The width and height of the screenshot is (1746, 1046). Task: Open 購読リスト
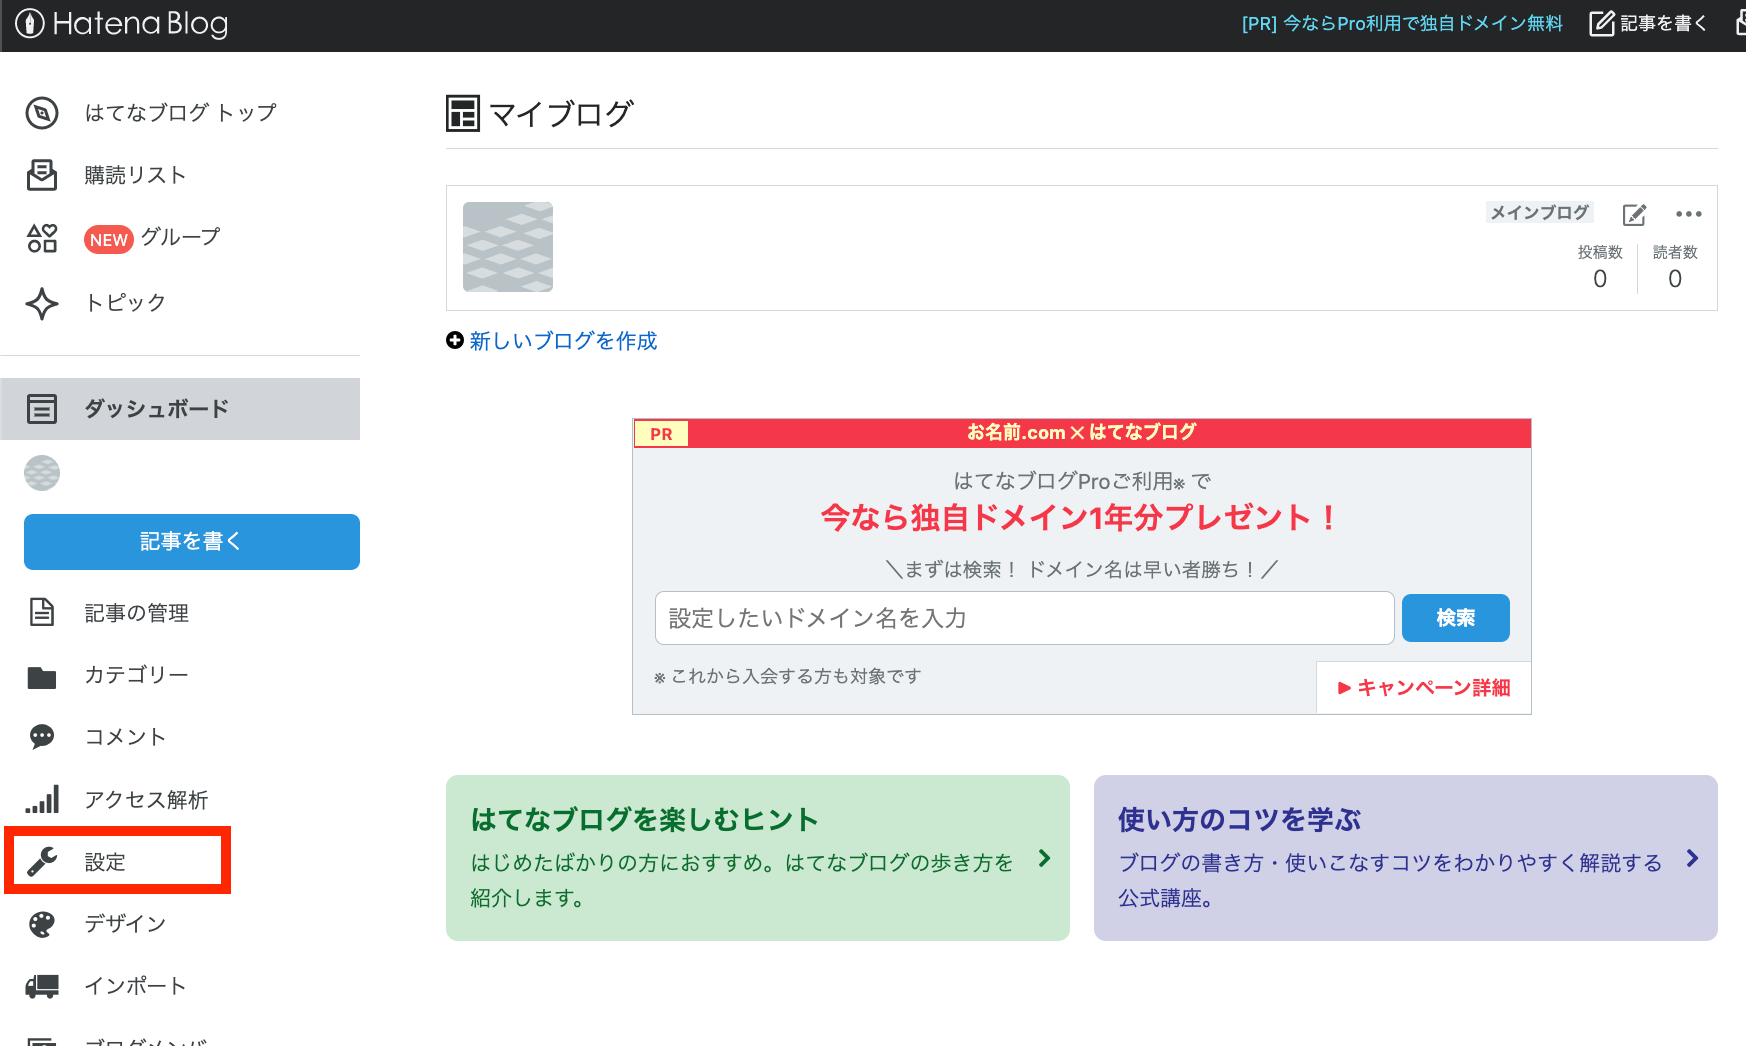point(135,175)
